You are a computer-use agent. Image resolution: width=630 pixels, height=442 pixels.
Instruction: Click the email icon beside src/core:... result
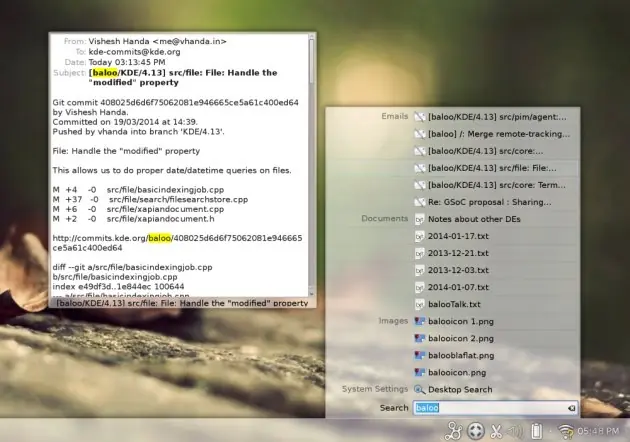point(419,151)
